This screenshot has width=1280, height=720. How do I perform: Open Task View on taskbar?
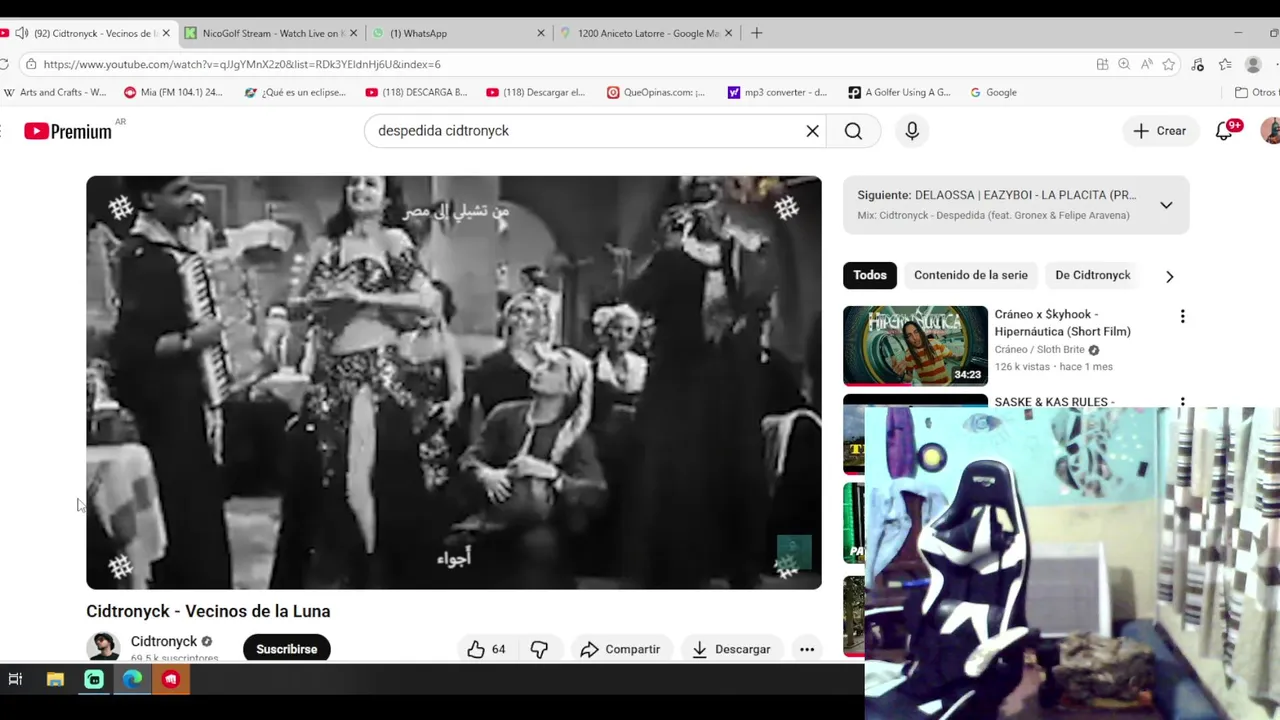pos(15,679)
